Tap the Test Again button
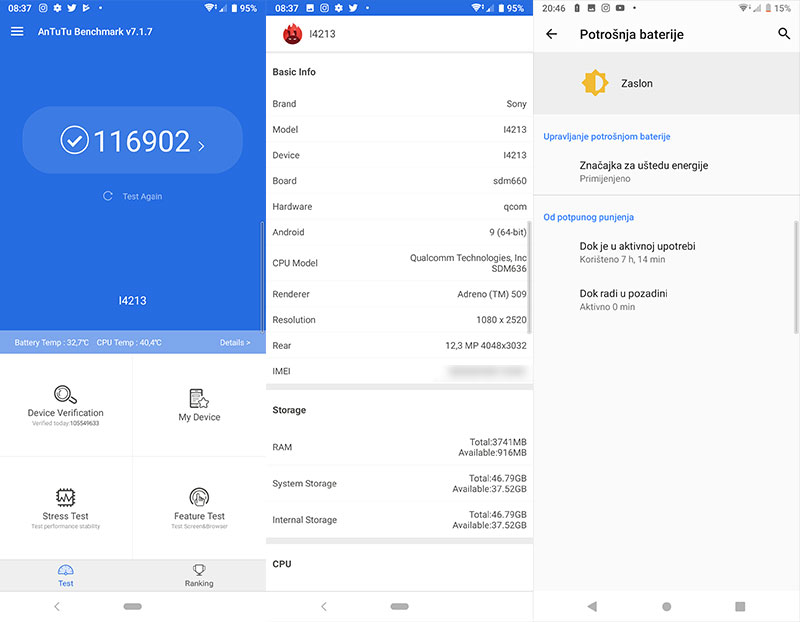 [132, 196]
